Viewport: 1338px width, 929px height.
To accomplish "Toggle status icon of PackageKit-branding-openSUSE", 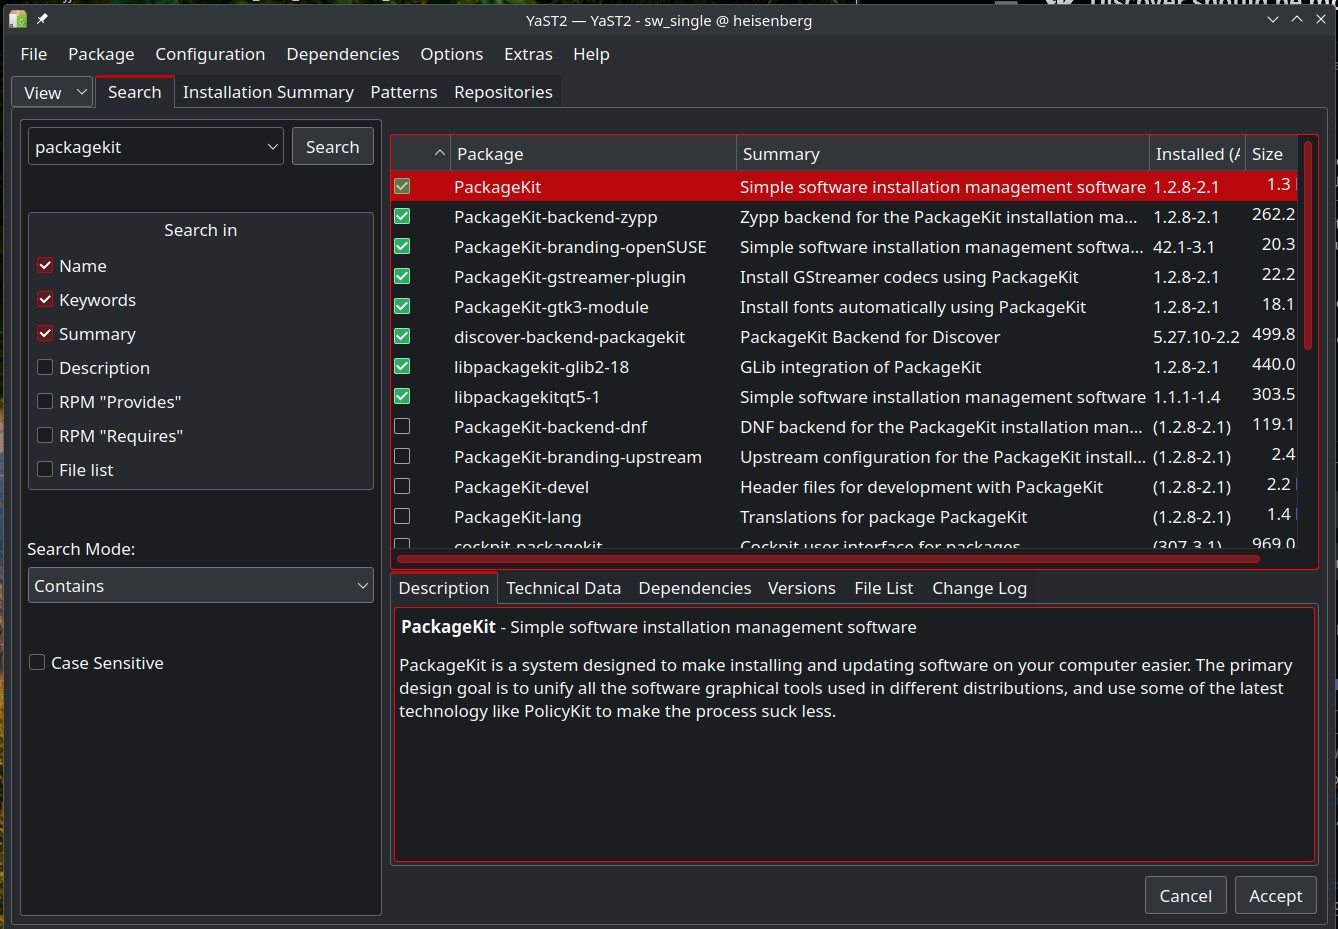I will [402, 246].
